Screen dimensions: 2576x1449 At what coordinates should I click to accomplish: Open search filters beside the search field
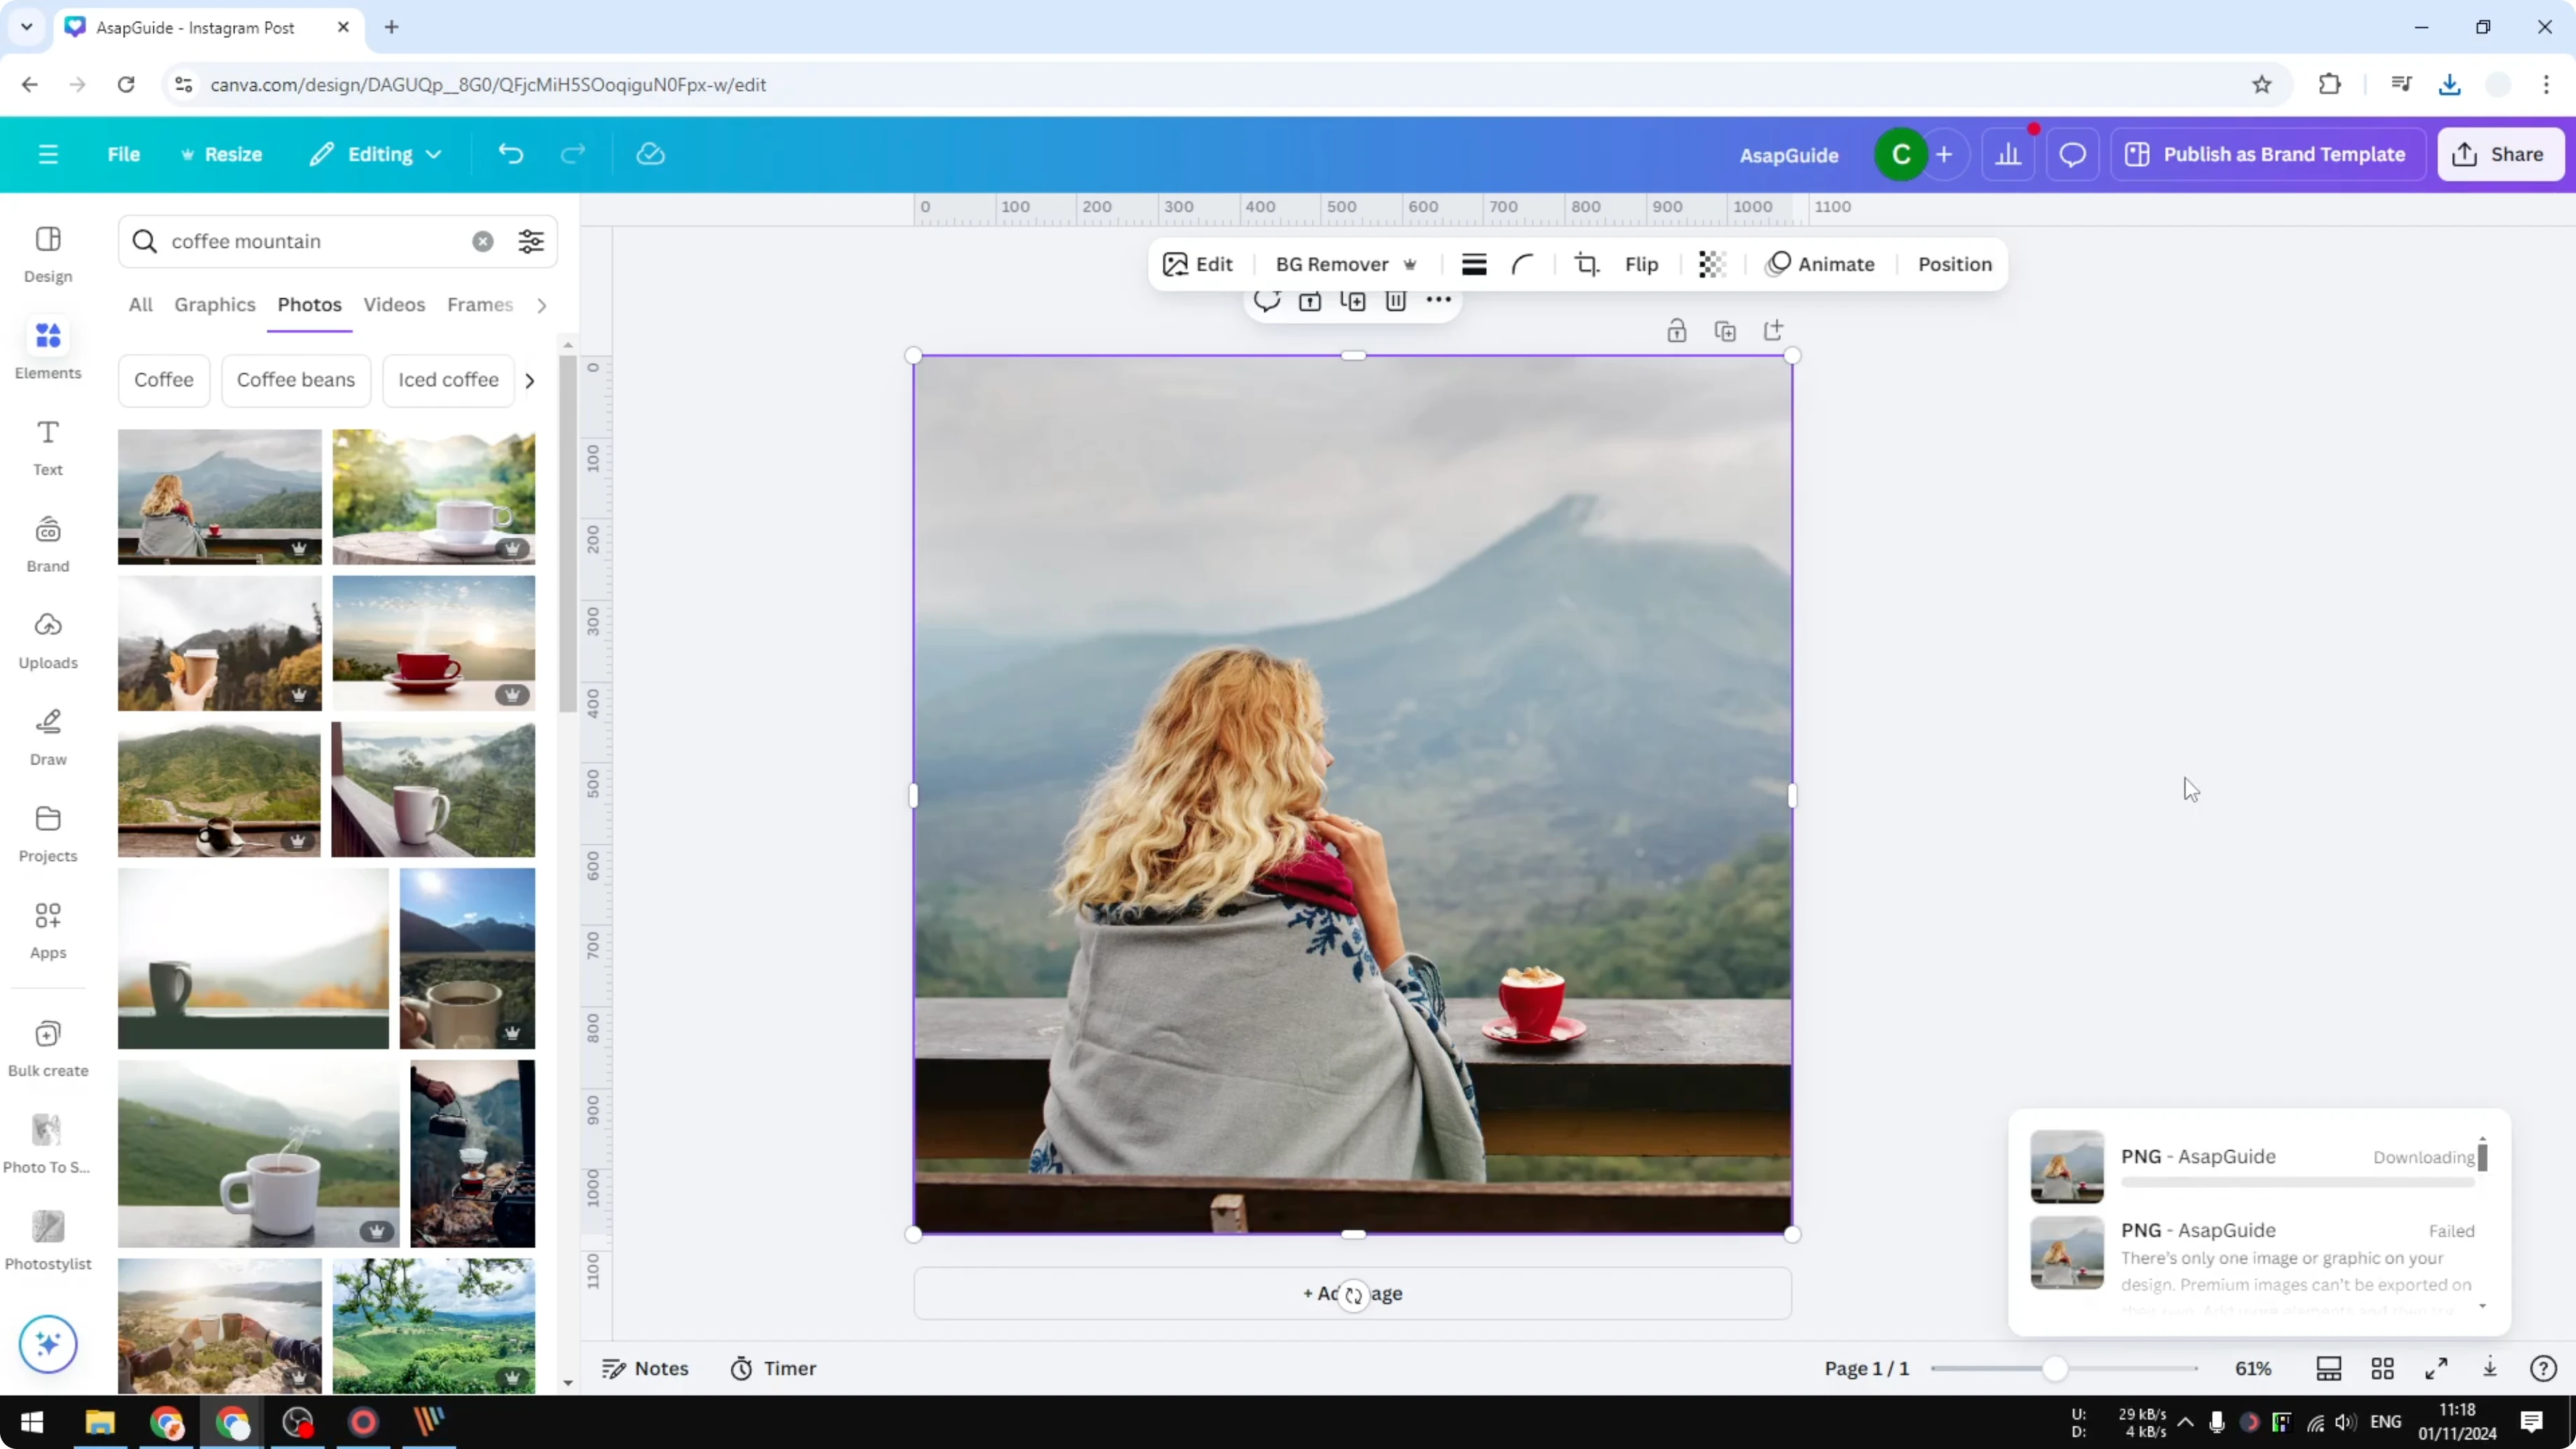click(x=530, y=241)
